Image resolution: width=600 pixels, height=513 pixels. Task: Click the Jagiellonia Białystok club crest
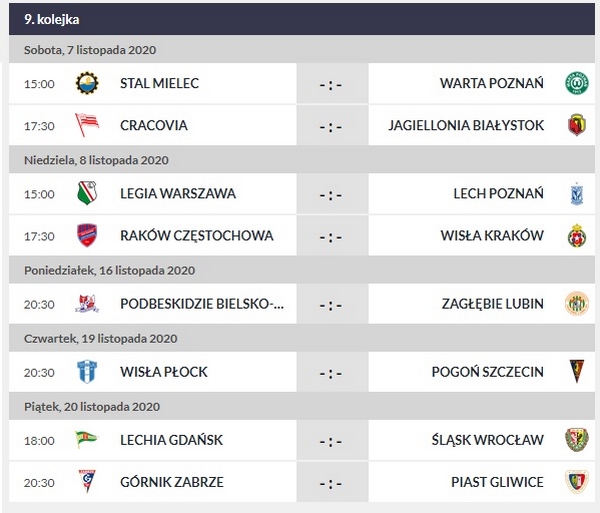tap(576, 125)
